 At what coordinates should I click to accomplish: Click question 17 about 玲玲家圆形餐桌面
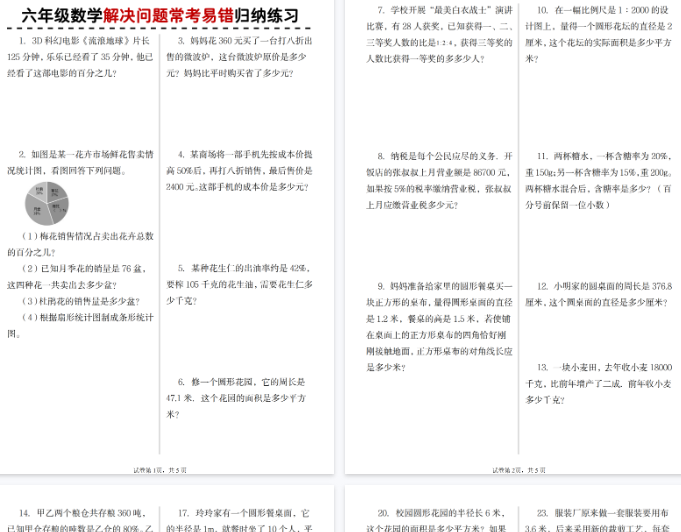(238, 520)
